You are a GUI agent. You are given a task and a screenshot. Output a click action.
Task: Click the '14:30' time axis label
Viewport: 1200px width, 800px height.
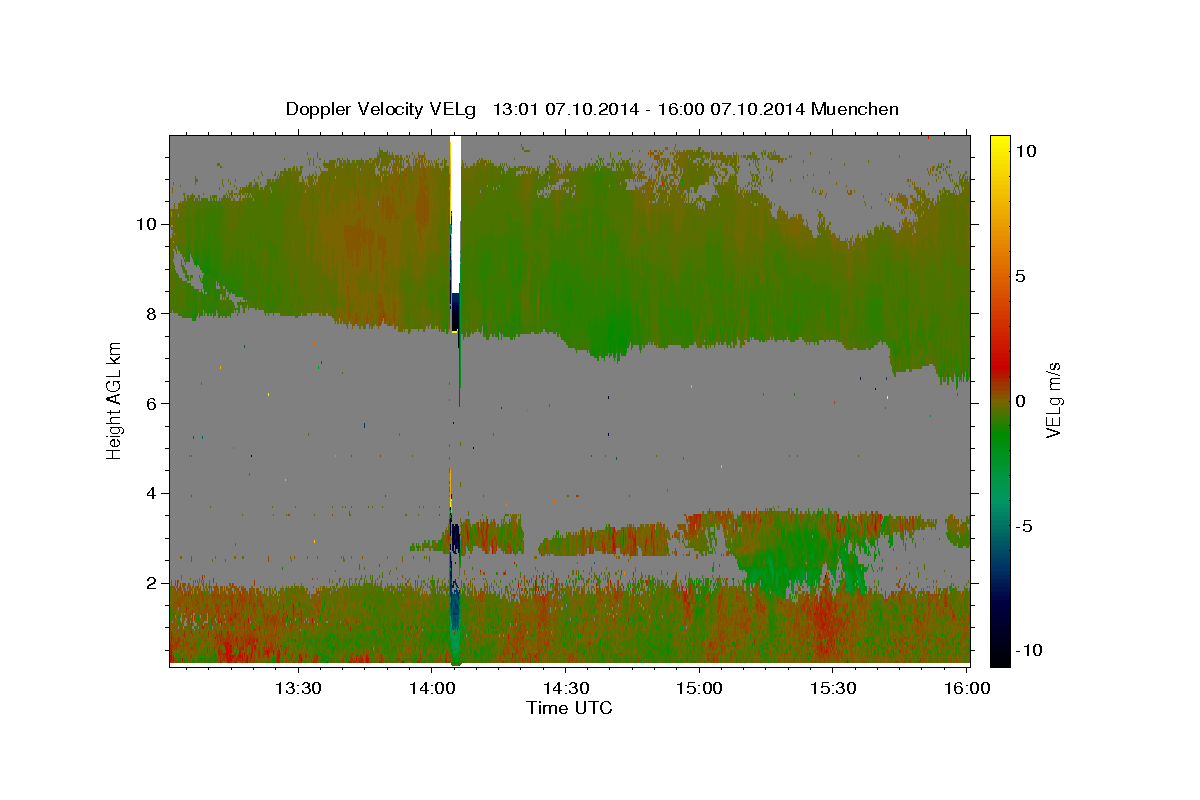(565, 688)
